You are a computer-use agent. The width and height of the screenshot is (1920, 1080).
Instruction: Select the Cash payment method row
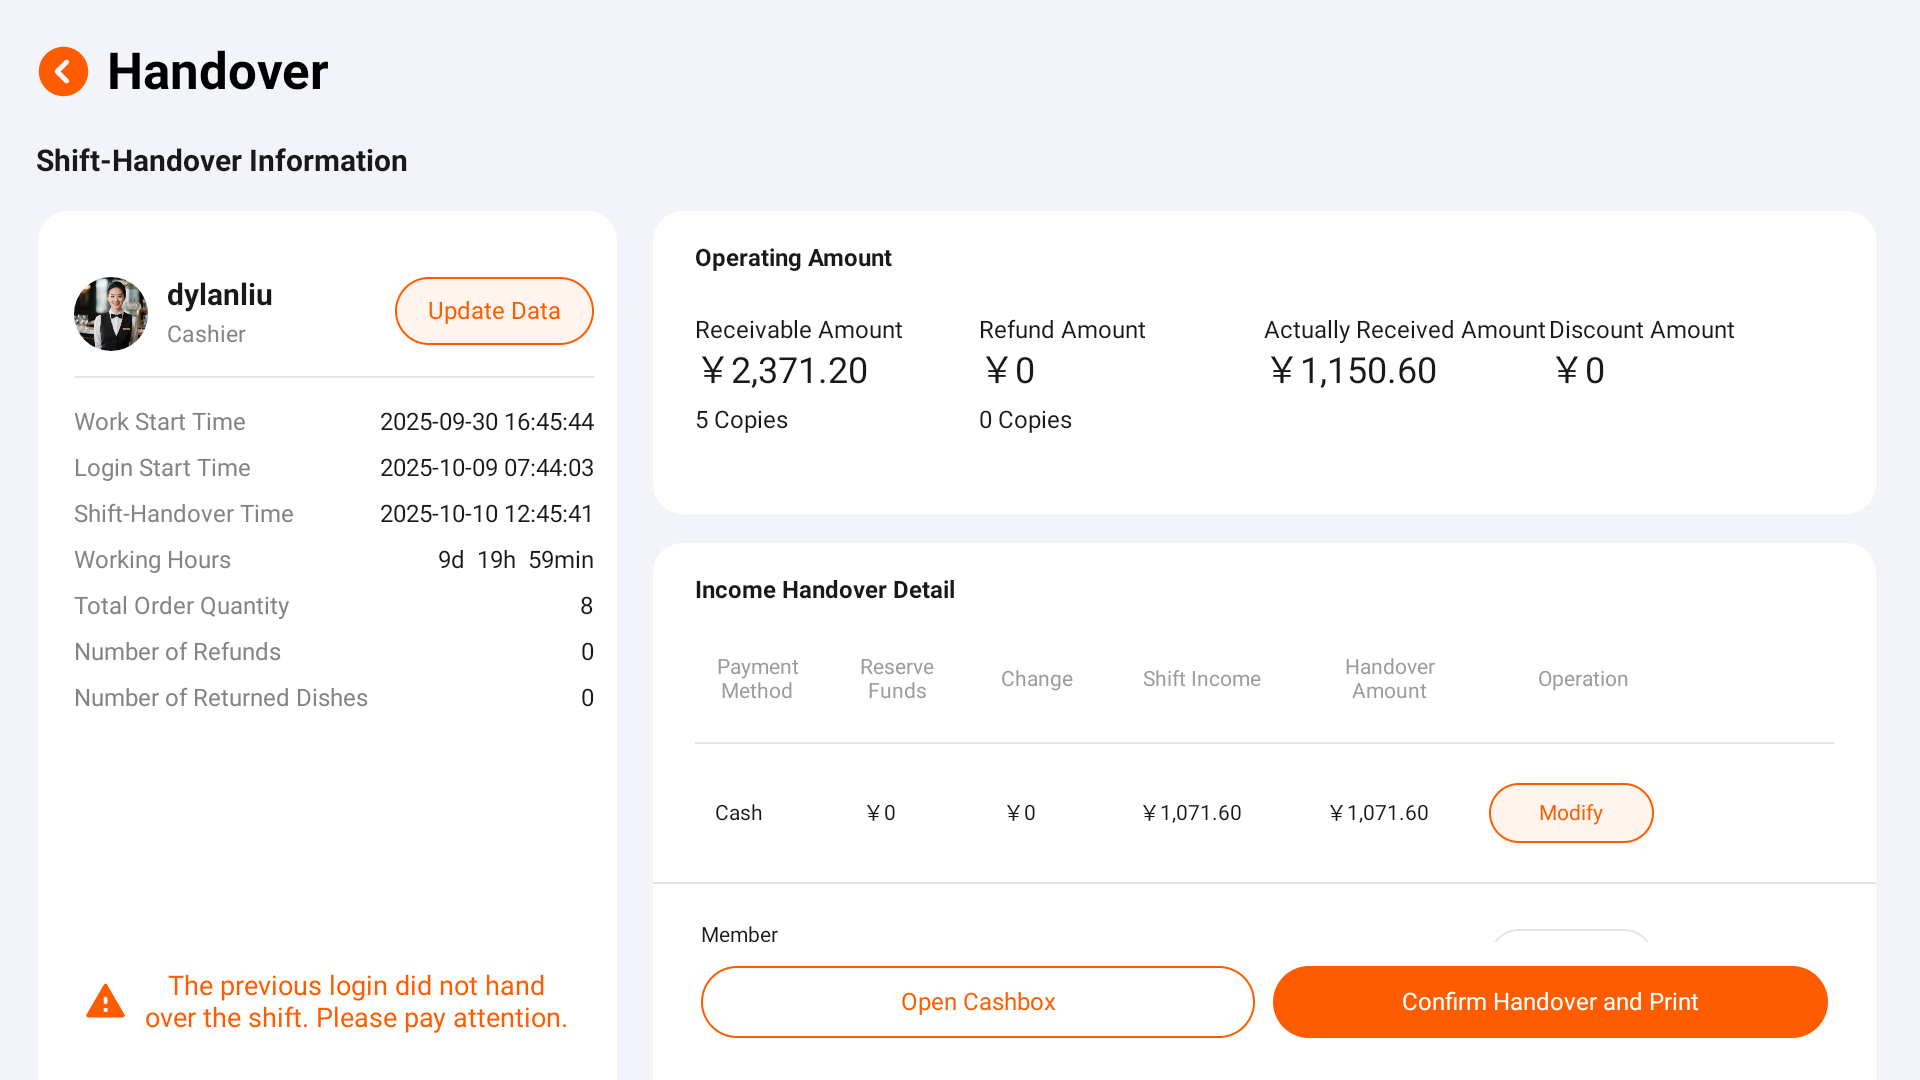pos(738,813)
